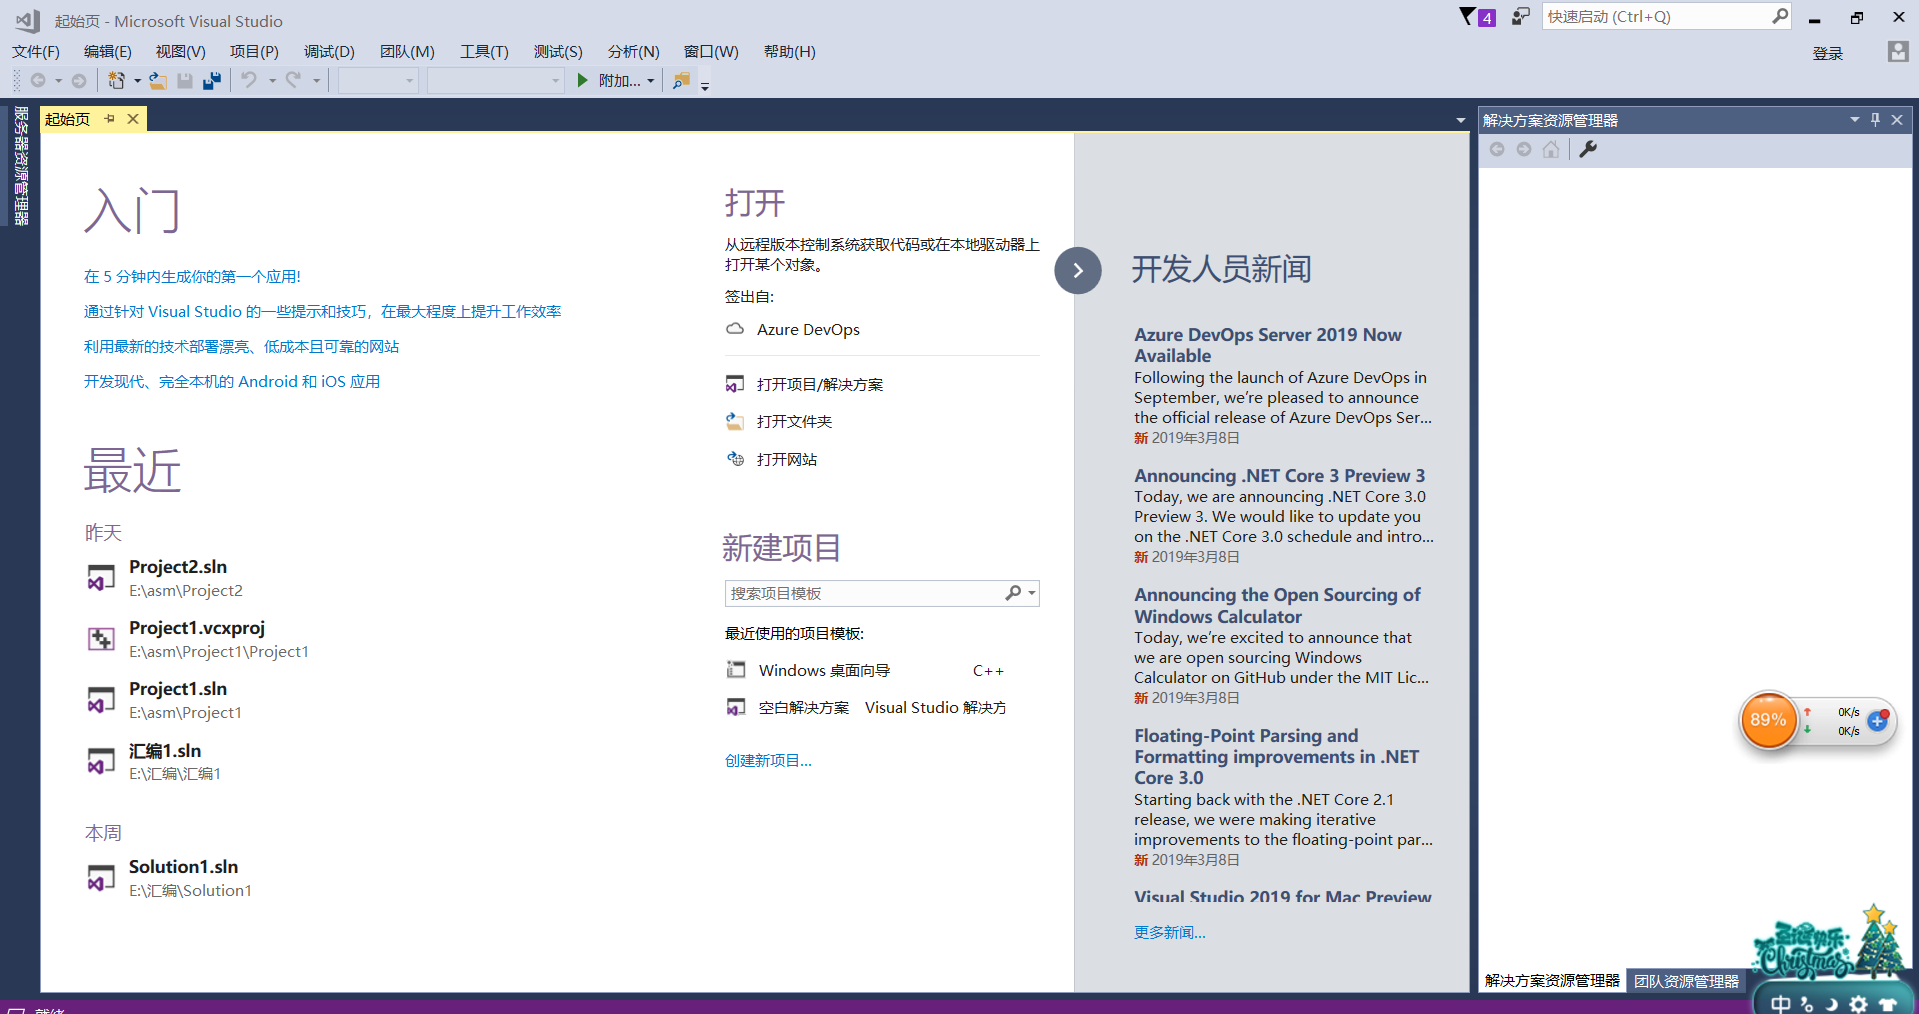This screenshot has height=1014, width=1919.
Task: Open the solution configurations combo box
Action: [378, 80]
